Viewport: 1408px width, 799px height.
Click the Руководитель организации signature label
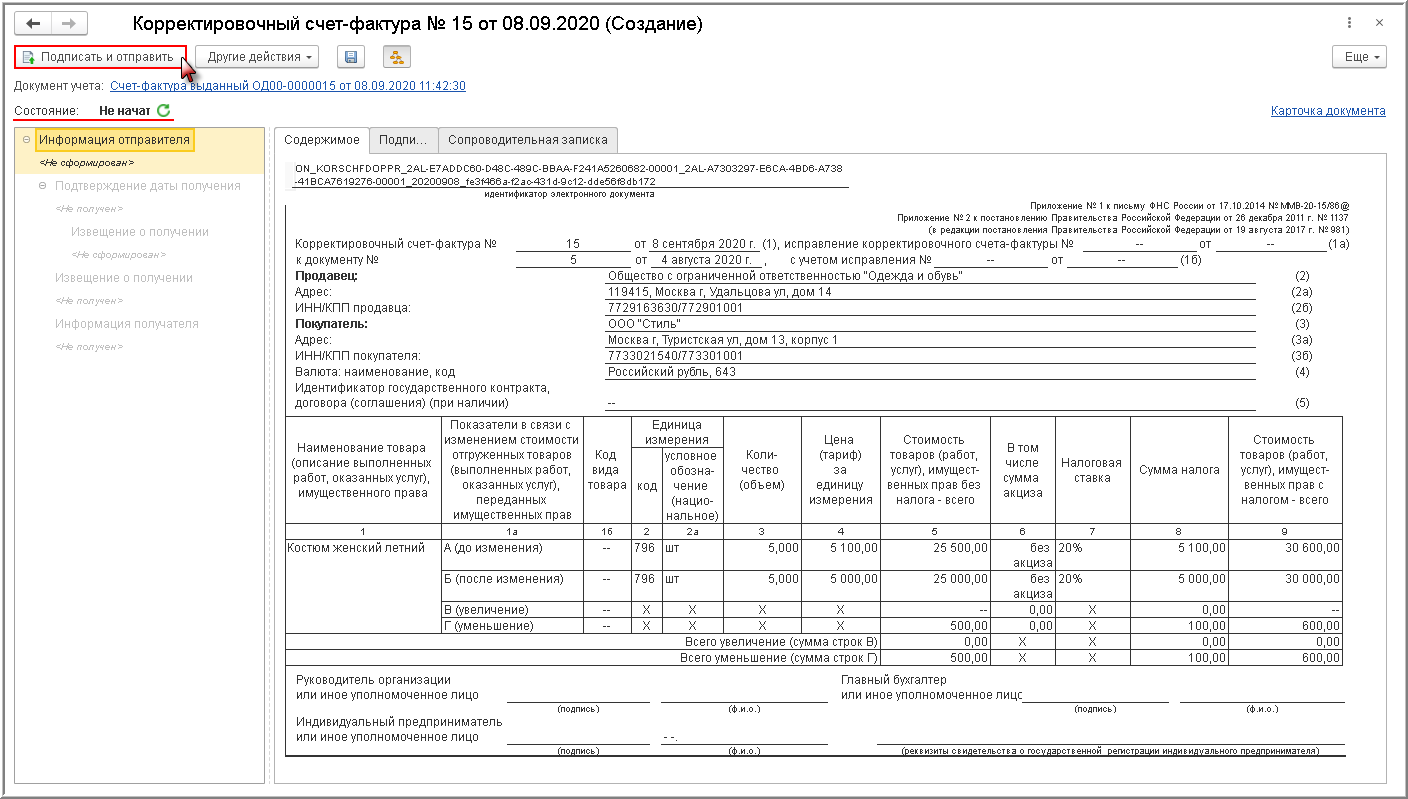tap(373, 680)
